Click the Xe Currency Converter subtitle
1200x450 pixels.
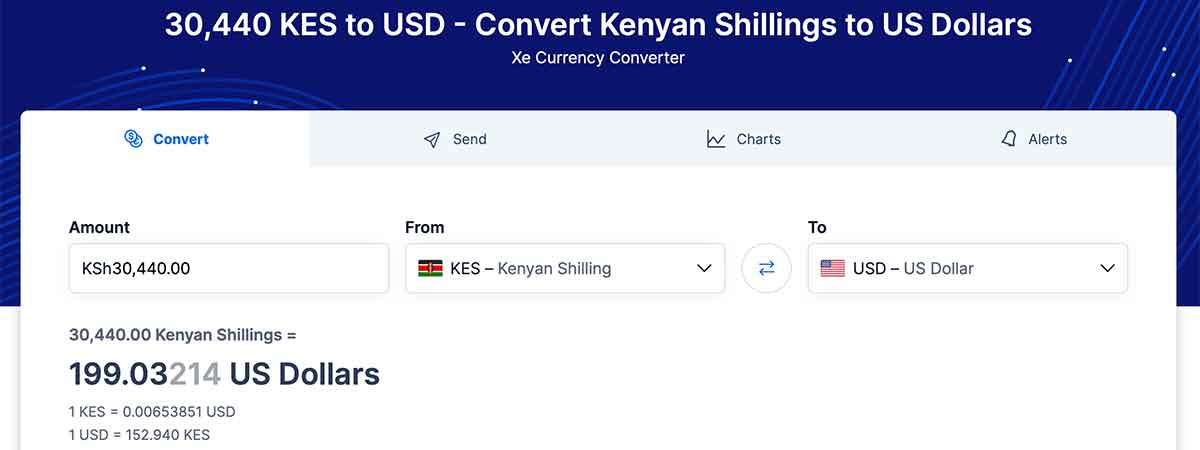click(598, 58)
